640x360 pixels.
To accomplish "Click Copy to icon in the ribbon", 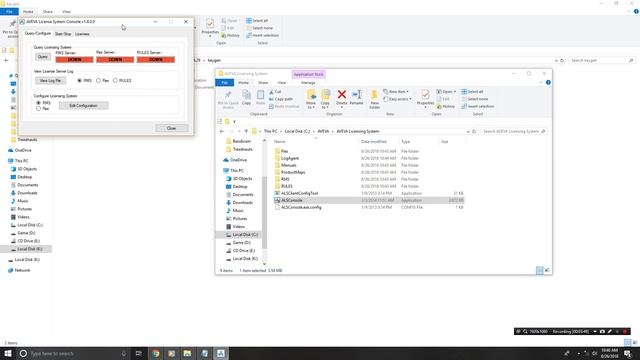I will (x=325, y=95).
